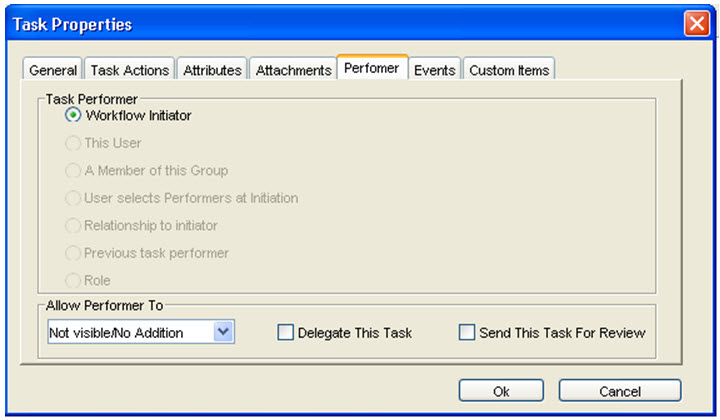Image resolution: width=720 pixels, height=420 pixels.
Task: Open the Events tab
Action: [434, 69]
